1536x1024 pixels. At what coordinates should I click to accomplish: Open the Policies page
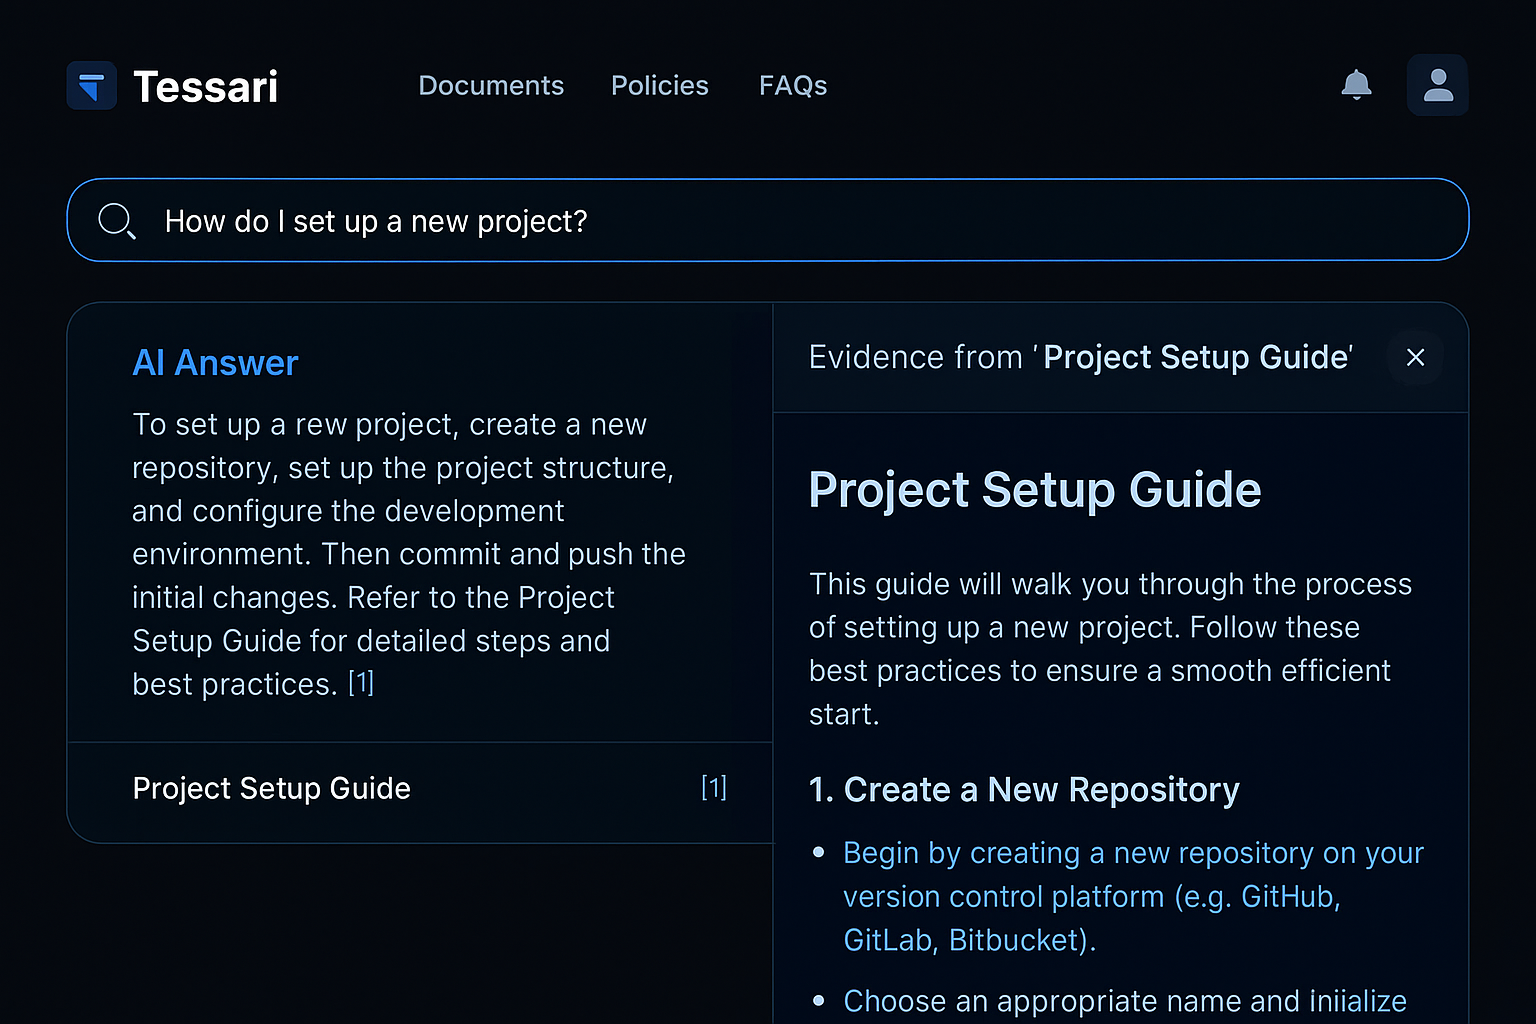click(x=659, y=86)
